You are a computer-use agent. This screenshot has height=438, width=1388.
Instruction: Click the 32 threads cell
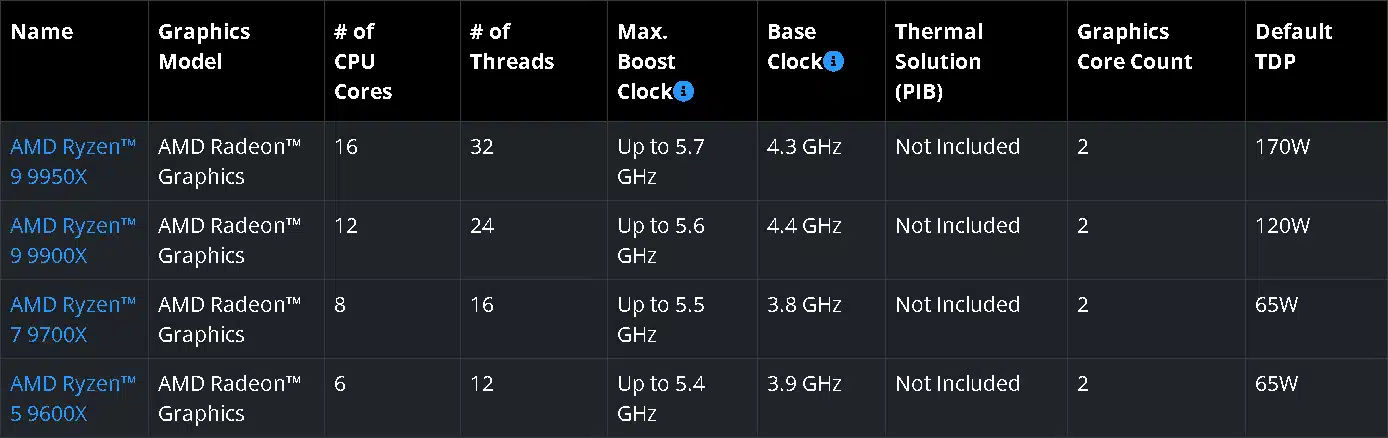pyautogui.click(x=482, y=147)
